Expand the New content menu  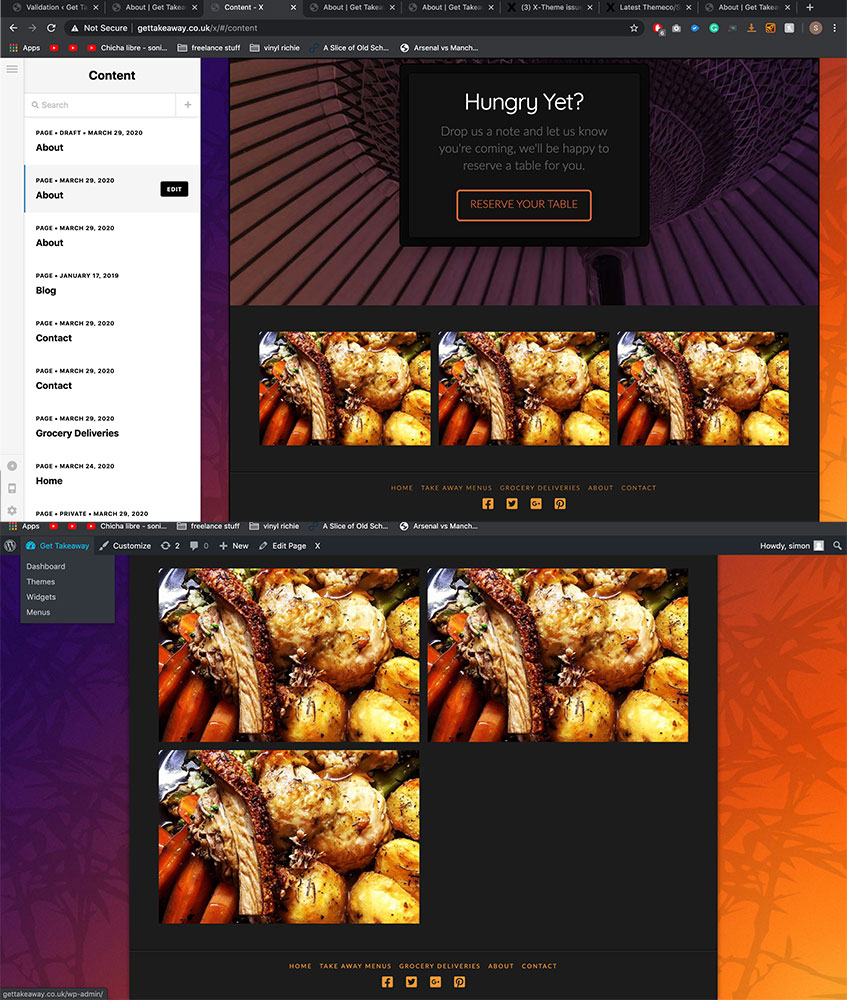[234, 546]
